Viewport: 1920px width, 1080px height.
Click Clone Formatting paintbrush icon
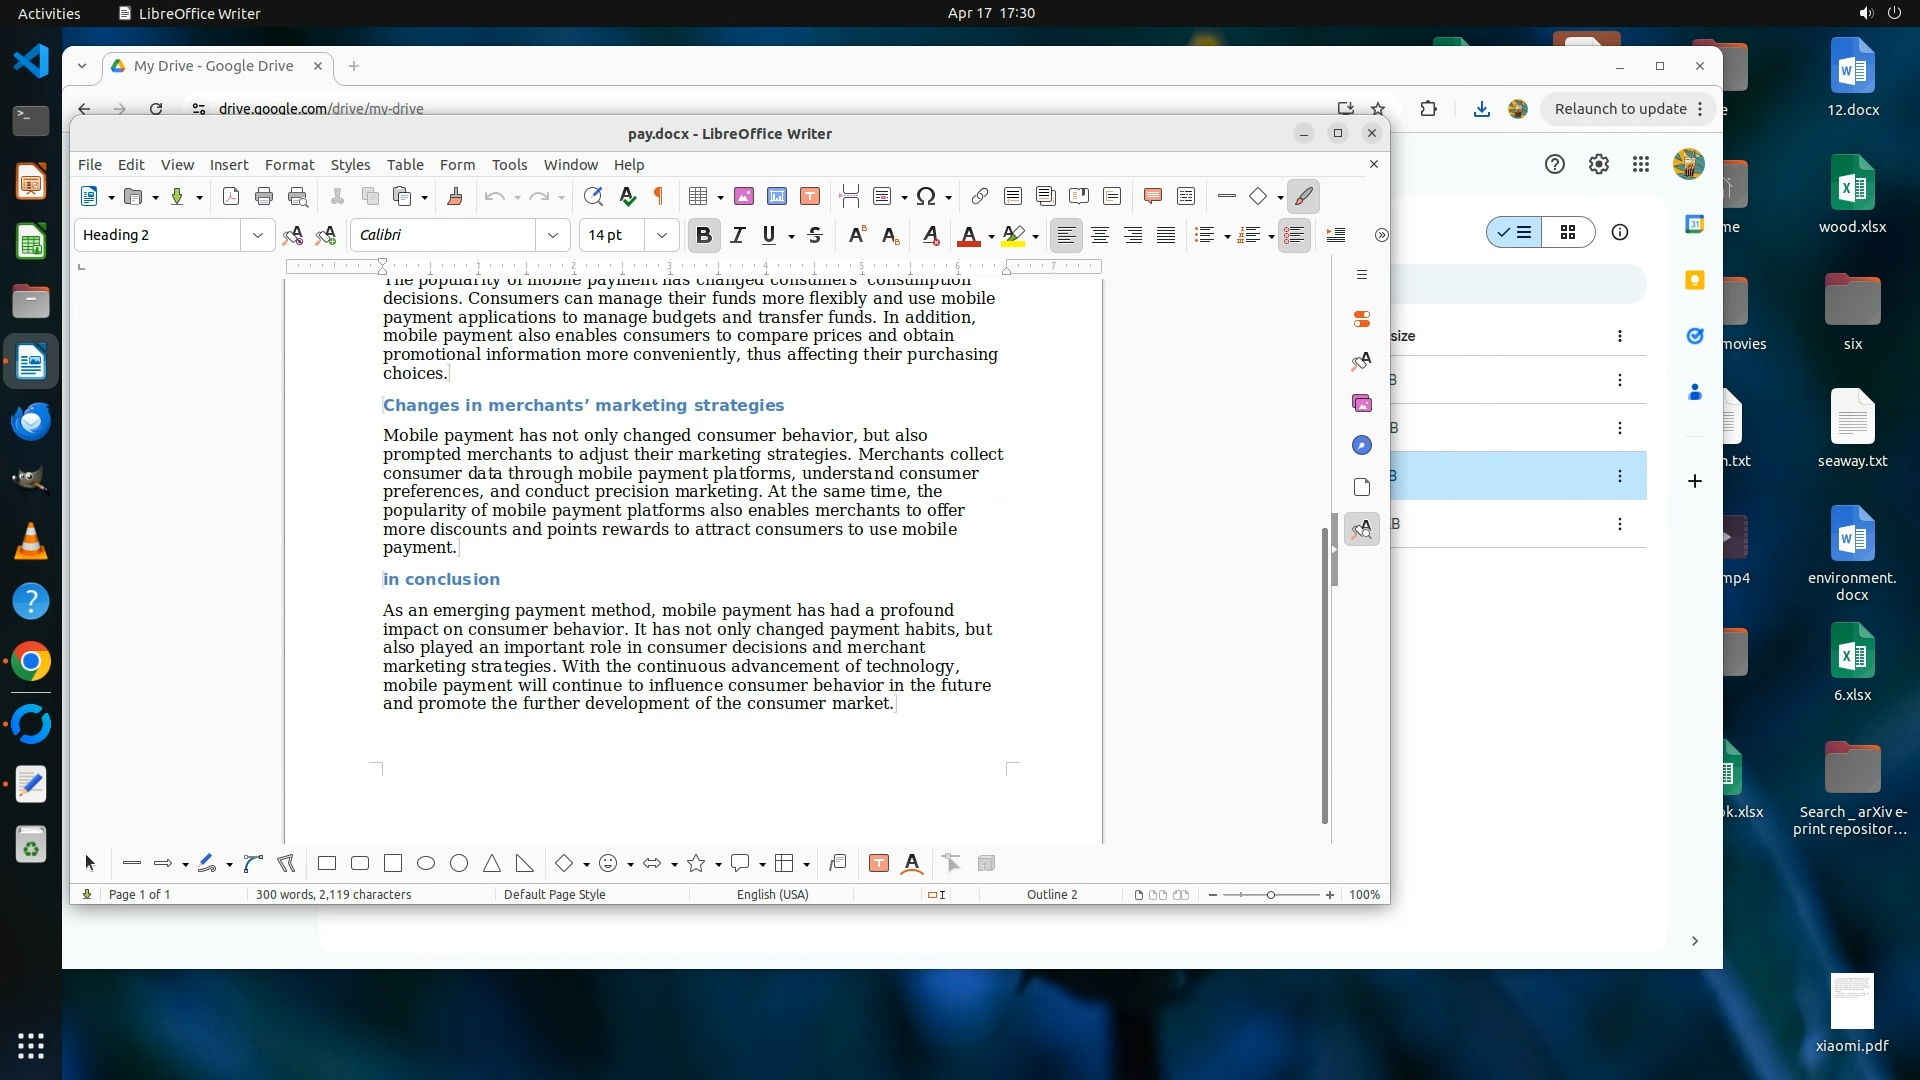(455, 196)
